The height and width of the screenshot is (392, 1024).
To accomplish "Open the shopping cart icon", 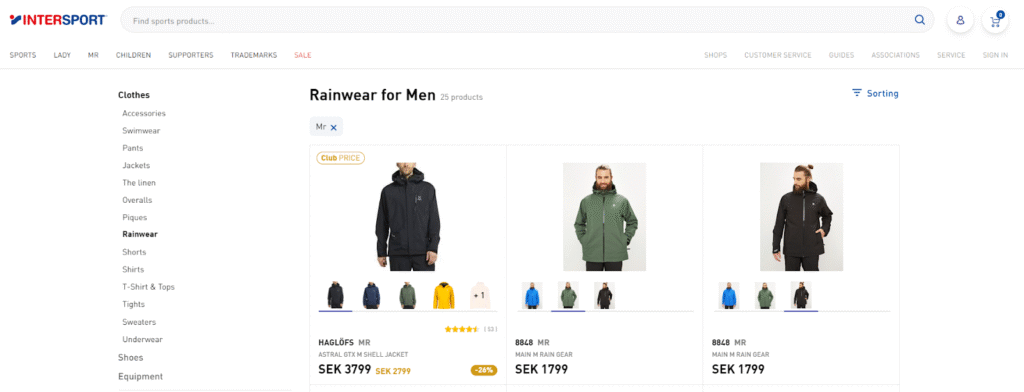I will coord(995,20).
